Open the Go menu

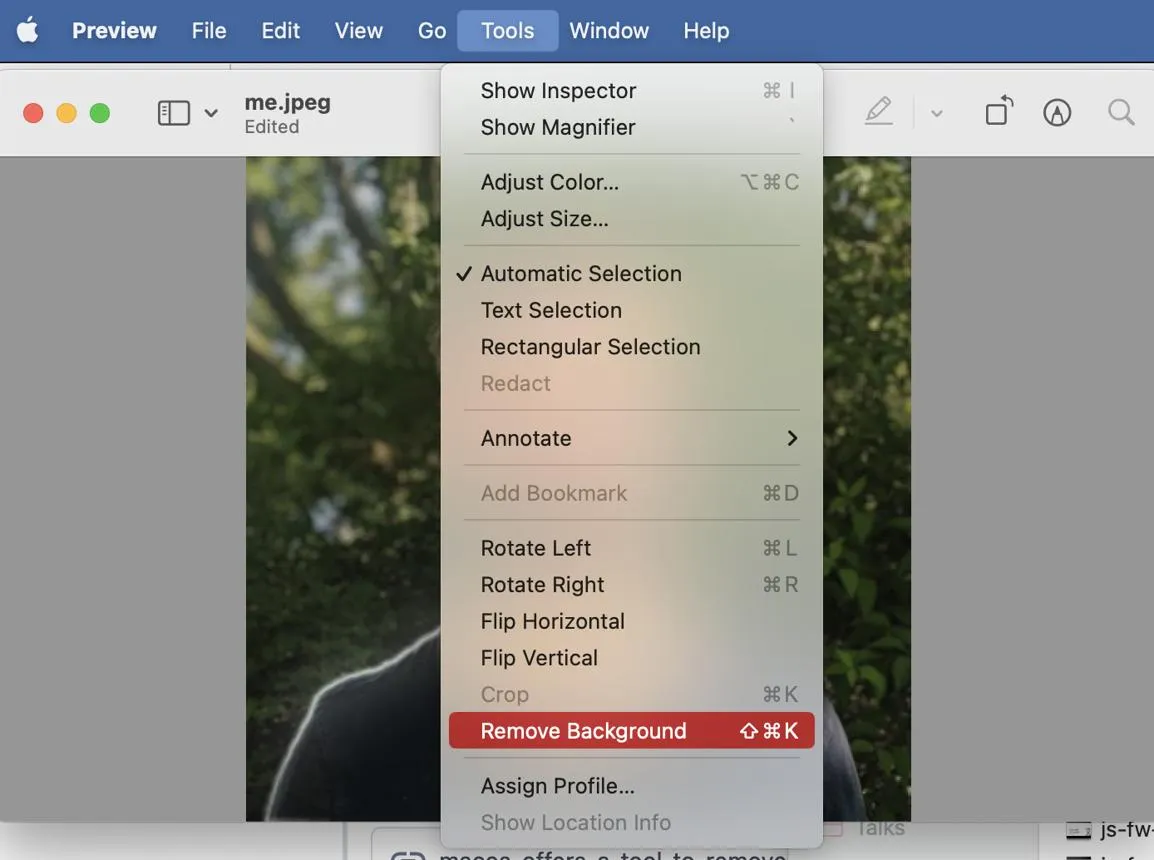(x=432, y=31)
